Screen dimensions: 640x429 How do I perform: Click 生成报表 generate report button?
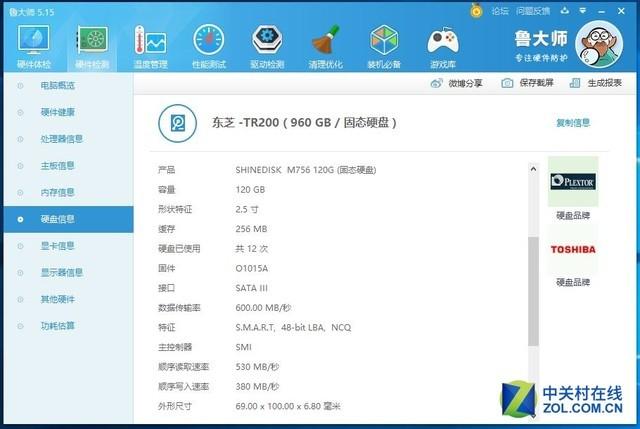[596, 83]
